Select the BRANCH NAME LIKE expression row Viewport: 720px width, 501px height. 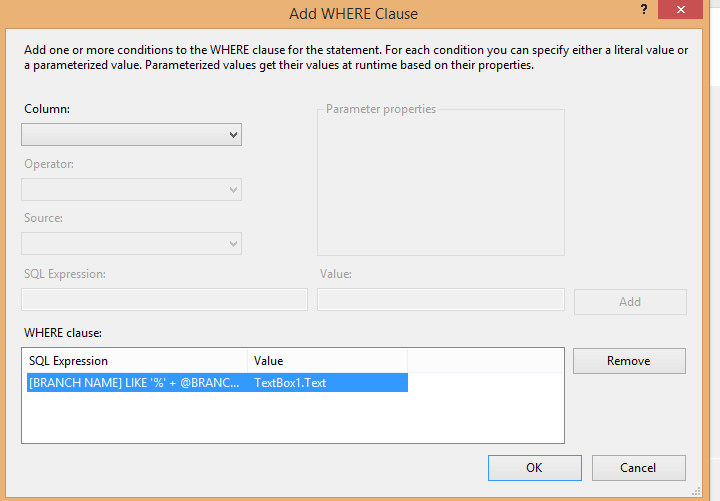[217, 383]
